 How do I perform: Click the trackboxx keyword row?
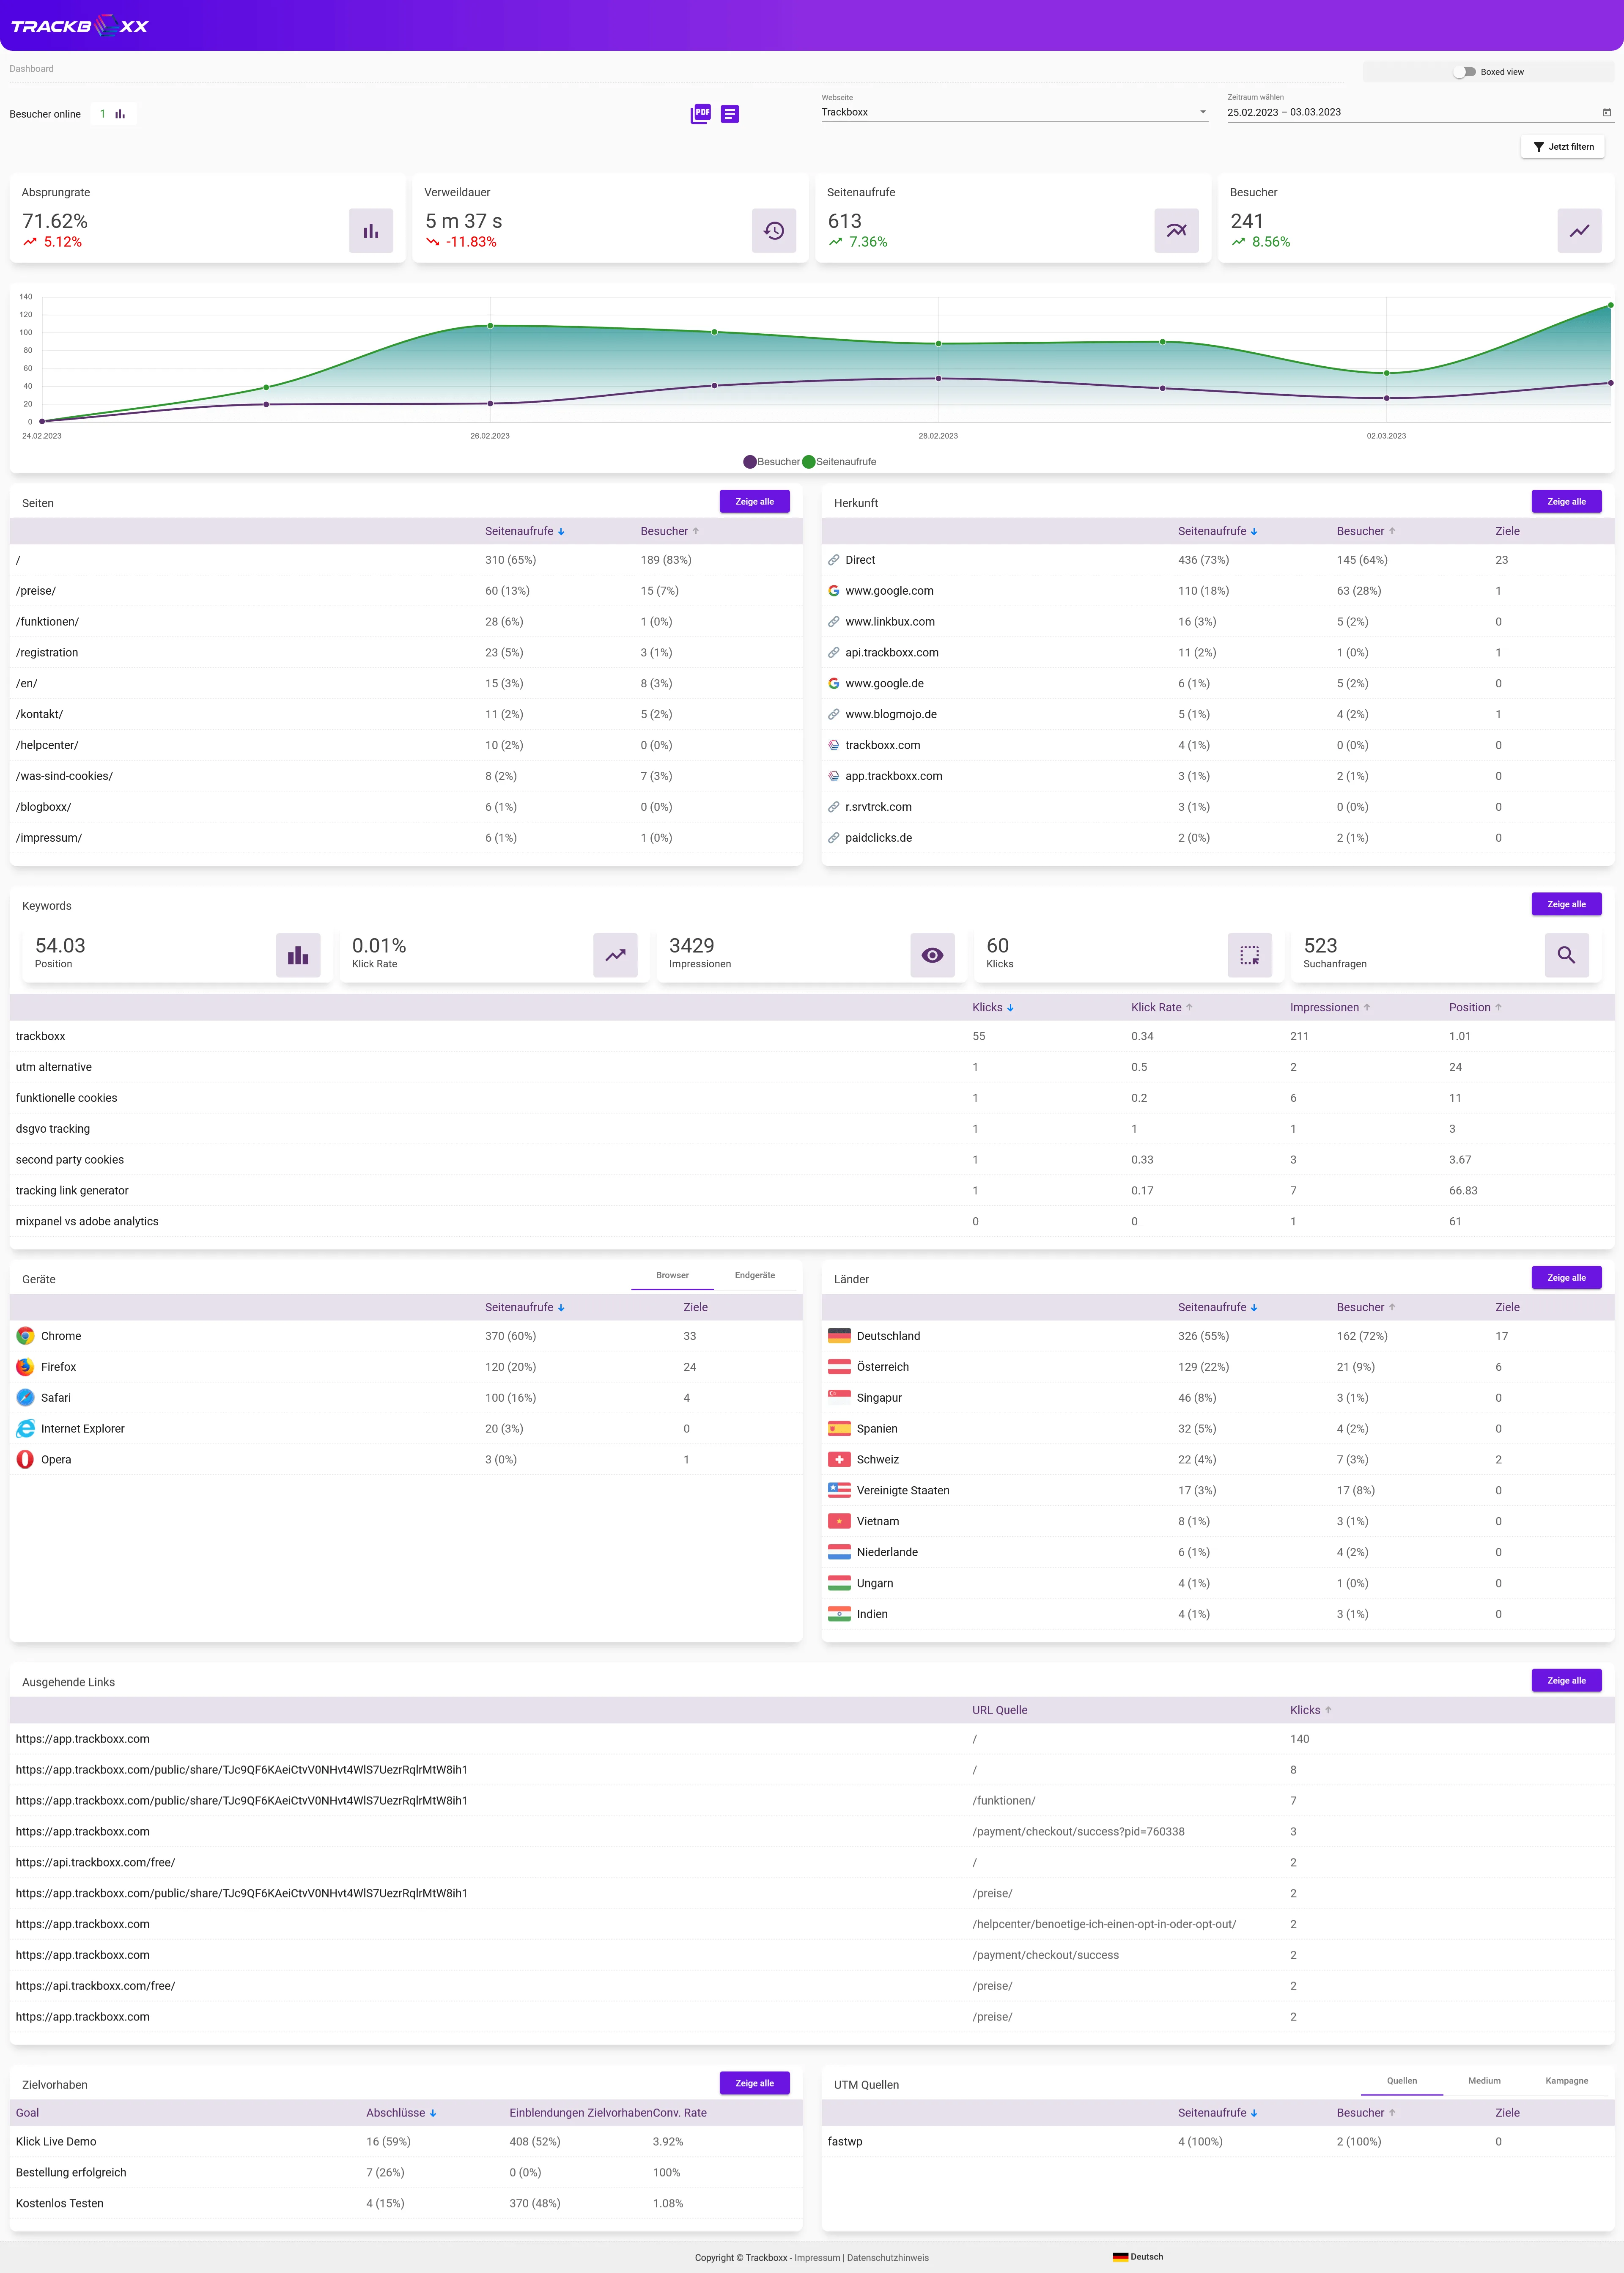pyautogui.click(x=812, y=1036)
